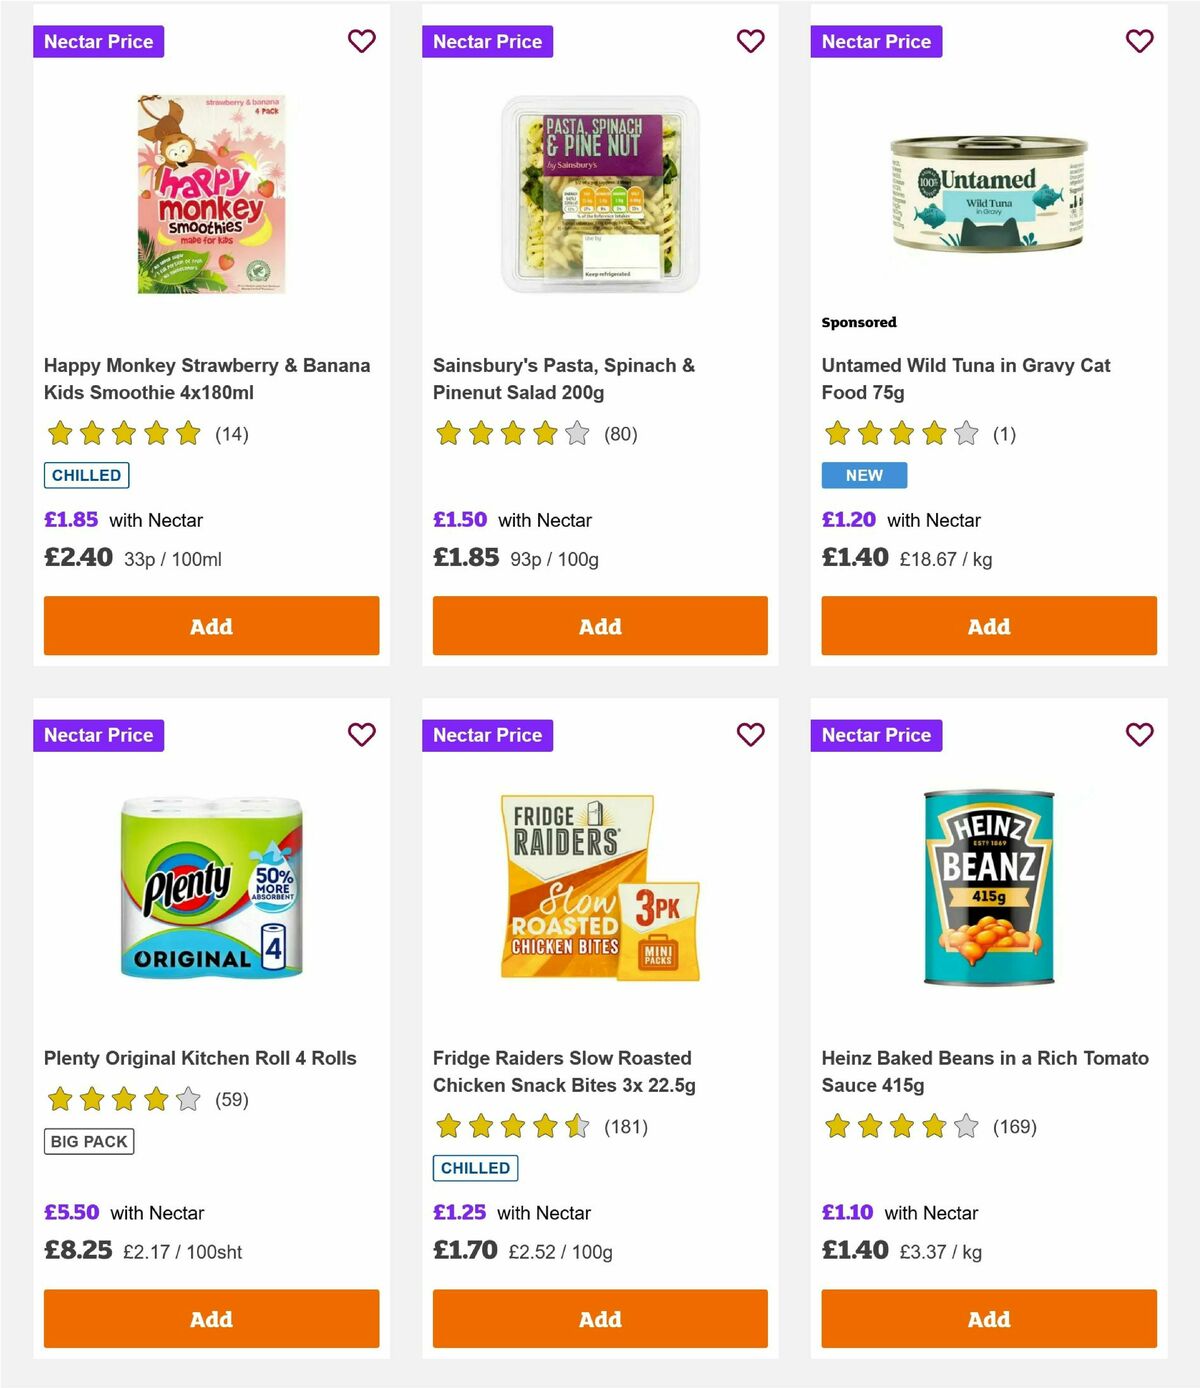Screen dimensions: 1200x1388
Task: Click the £1.50 with Nectar price text
Action: [459, 520]
